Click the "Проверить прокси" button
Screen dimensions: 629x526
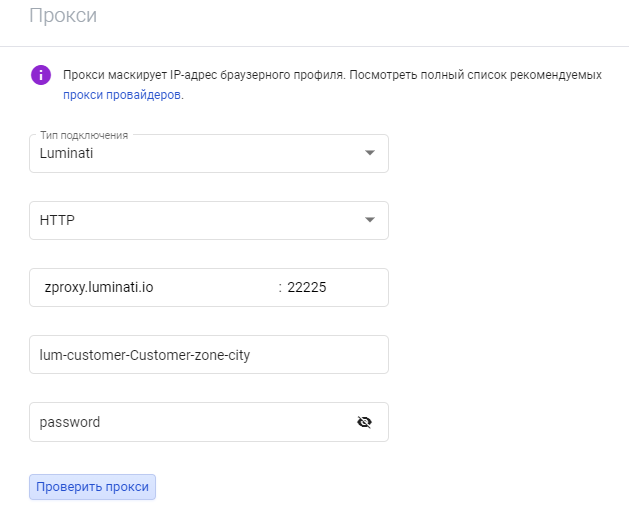[92, 487]
